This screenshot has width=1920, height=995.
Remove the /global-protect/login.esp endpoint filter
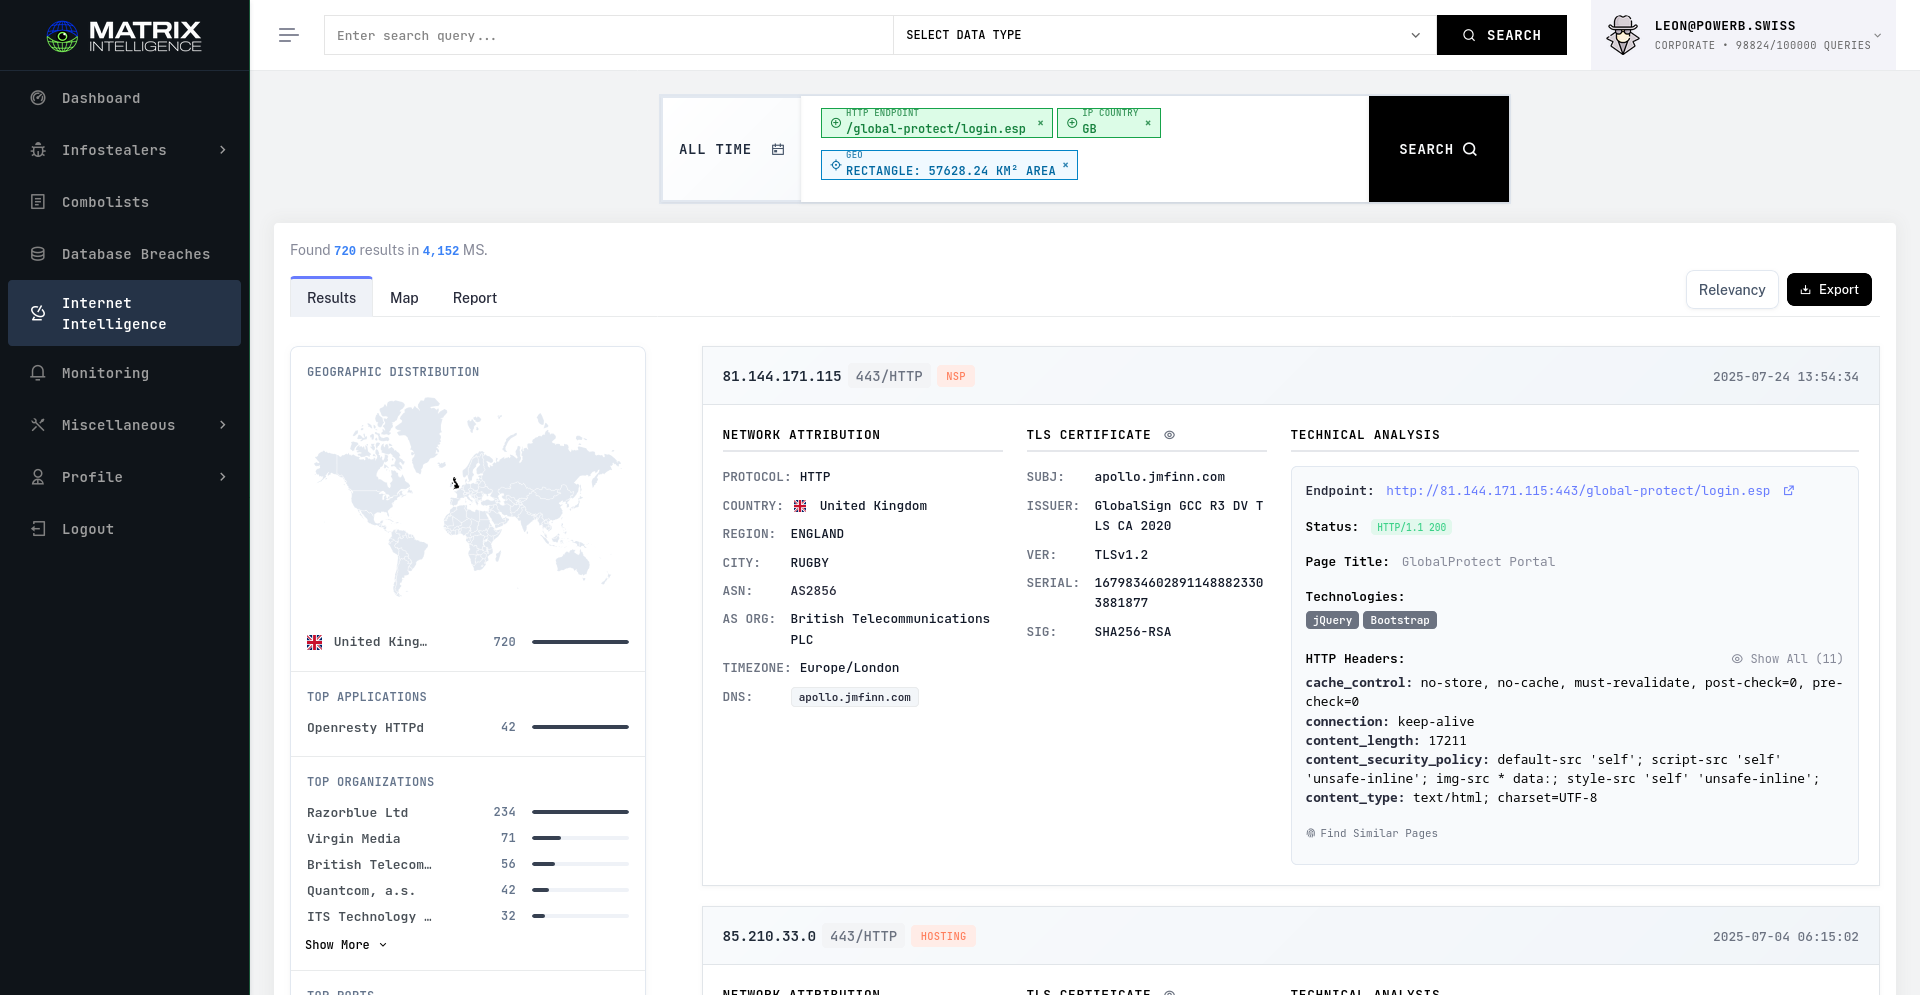[1040, 123]
